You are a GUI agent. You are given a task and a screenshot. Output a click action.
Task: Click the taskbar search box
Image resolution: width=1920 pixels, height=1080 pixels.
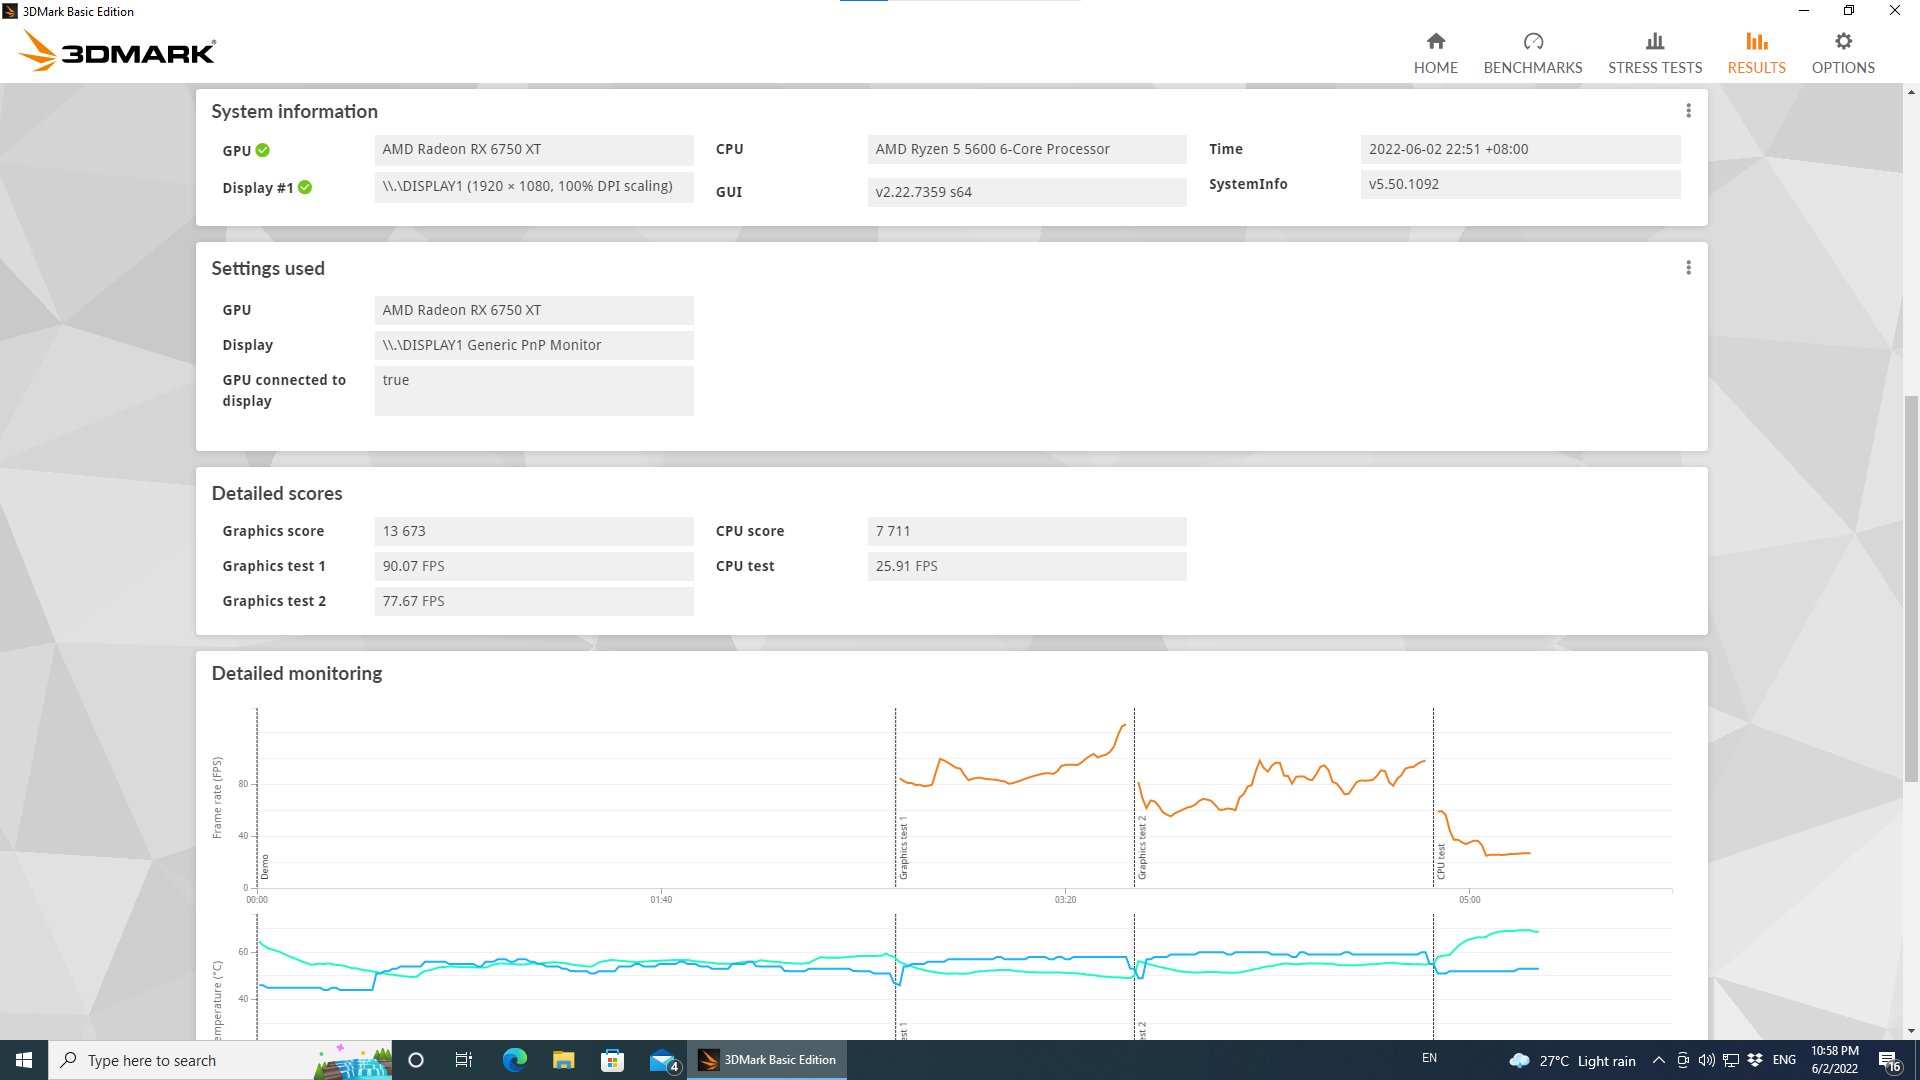point(220,1060)
